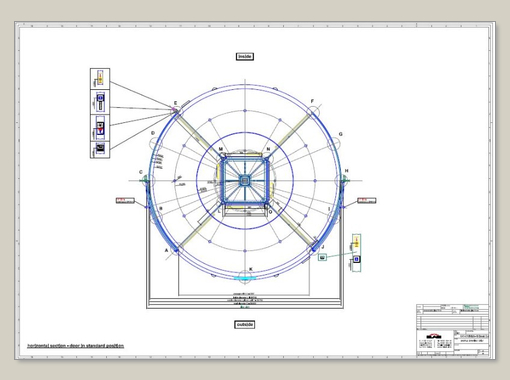Click the small teal callout box near J
This screenshot has width=510, height=380.
click(x=322, y=257)
